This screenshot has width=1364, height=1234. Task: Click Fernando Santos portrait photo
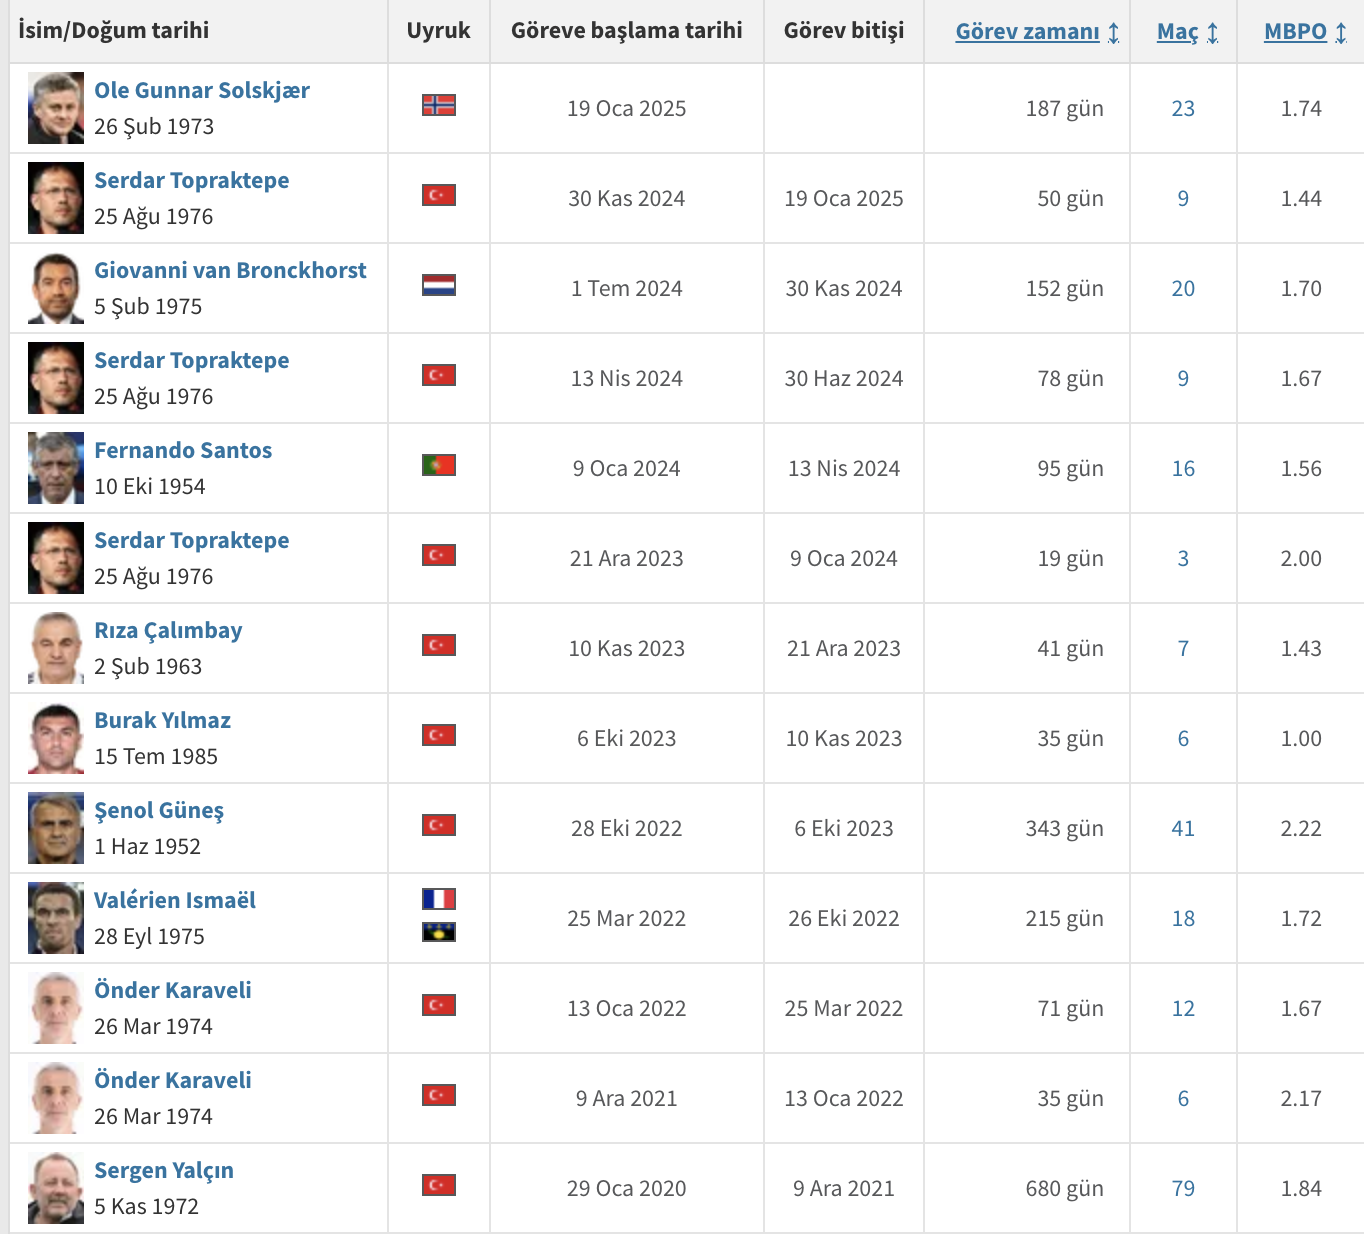click(56, 468)
